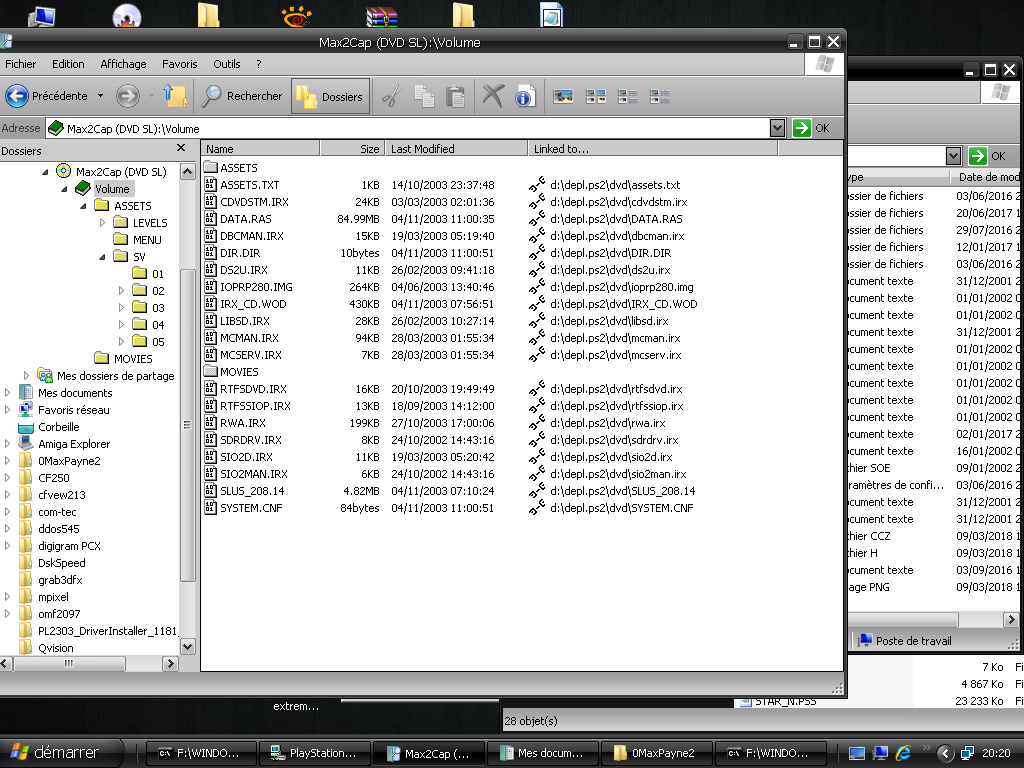The width and height of the screenshot is (1024, 768).
Task: Collapse the SV tree node
Action: (102, 257)
